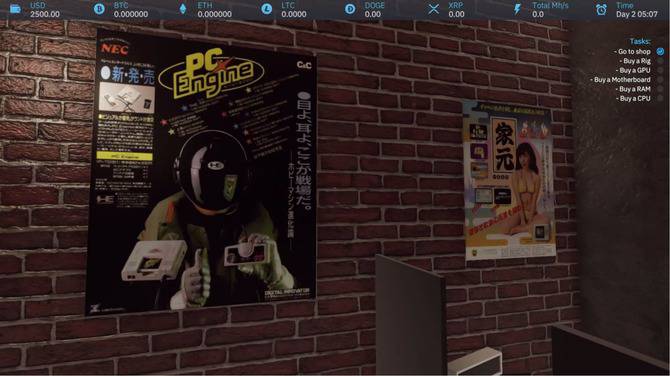Click the small bikini poster on wall
The height and width of the screenshot is (376, 670).
pos(509,181)
